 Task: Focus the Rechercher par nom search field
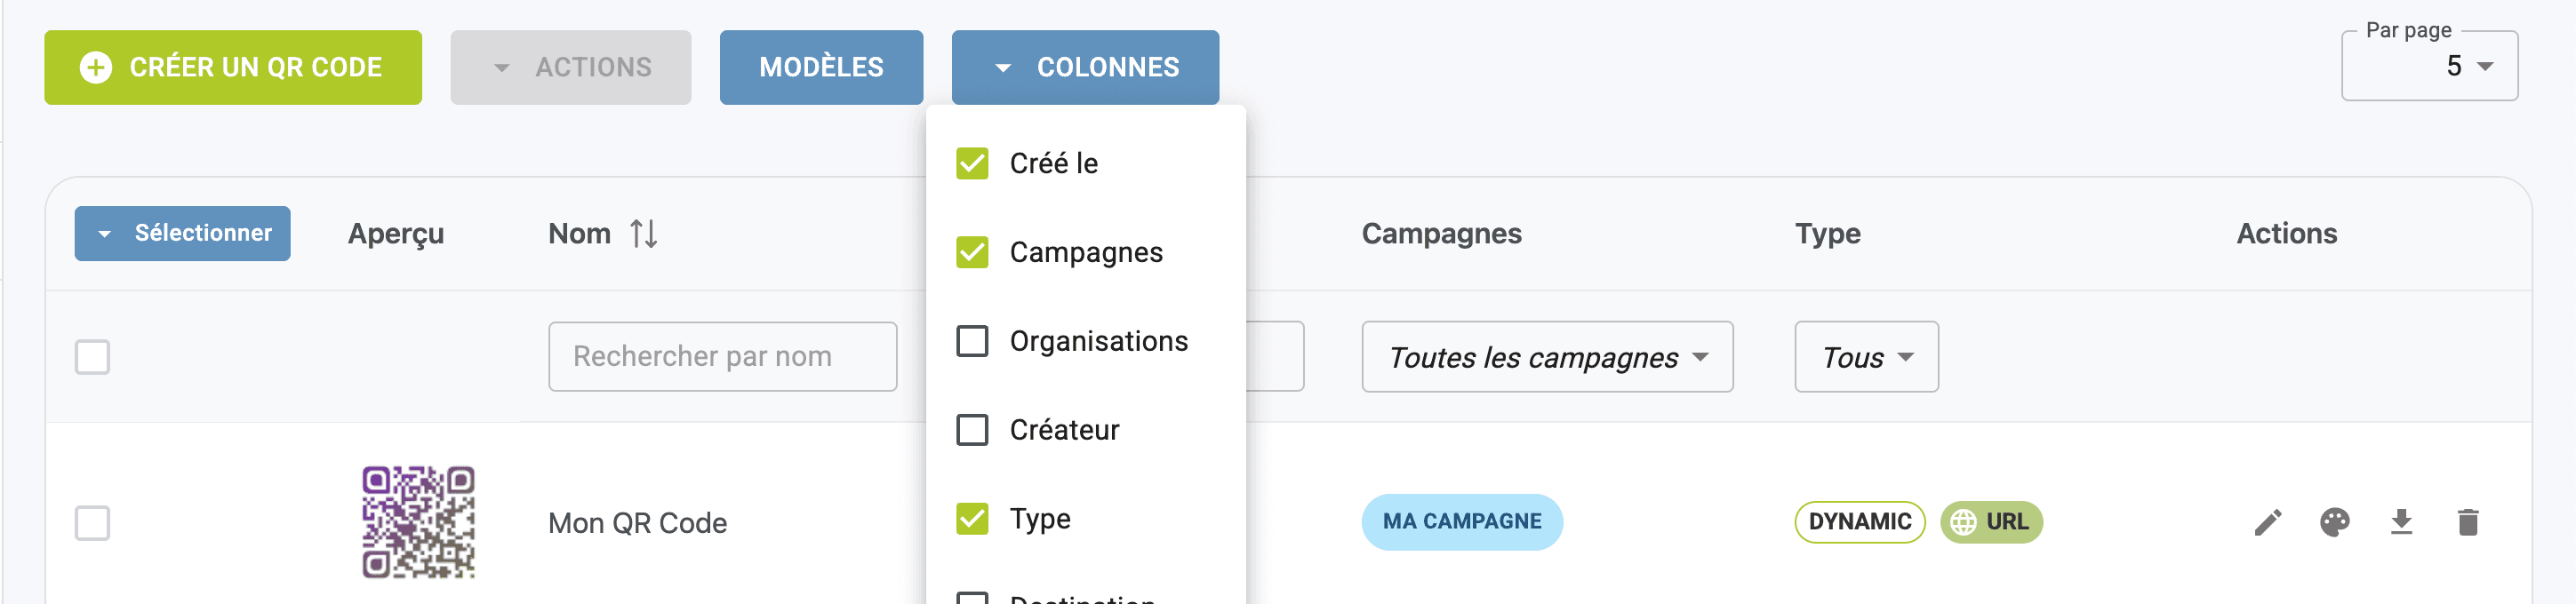tap(722, 357)
